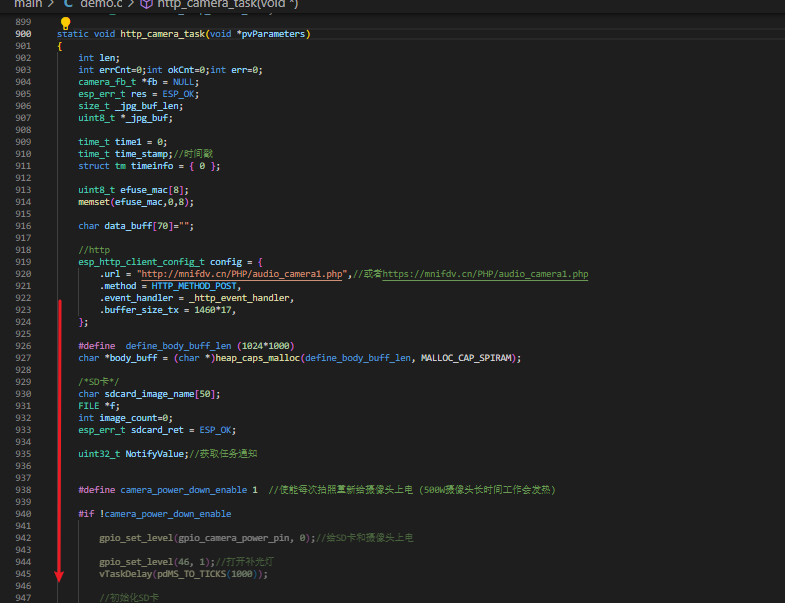Click the http_camera_task function name on line 900
This screenshot has height=603, width=785.
tap(162, 34)
